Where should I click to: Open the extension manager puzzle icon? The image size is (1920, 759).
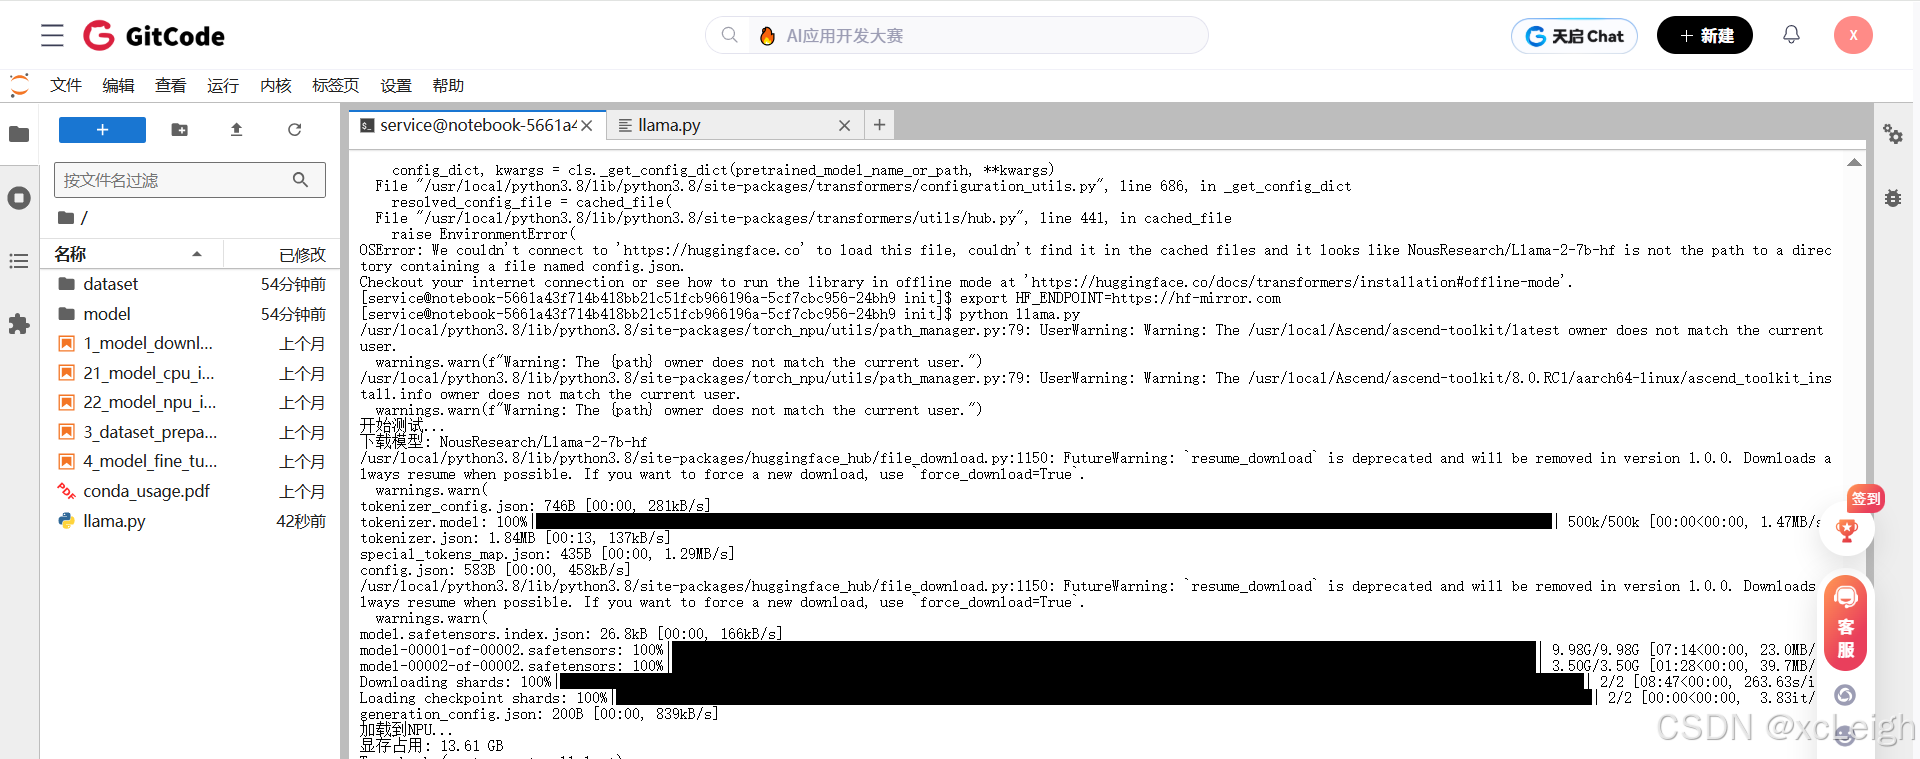tap(19, 324)
